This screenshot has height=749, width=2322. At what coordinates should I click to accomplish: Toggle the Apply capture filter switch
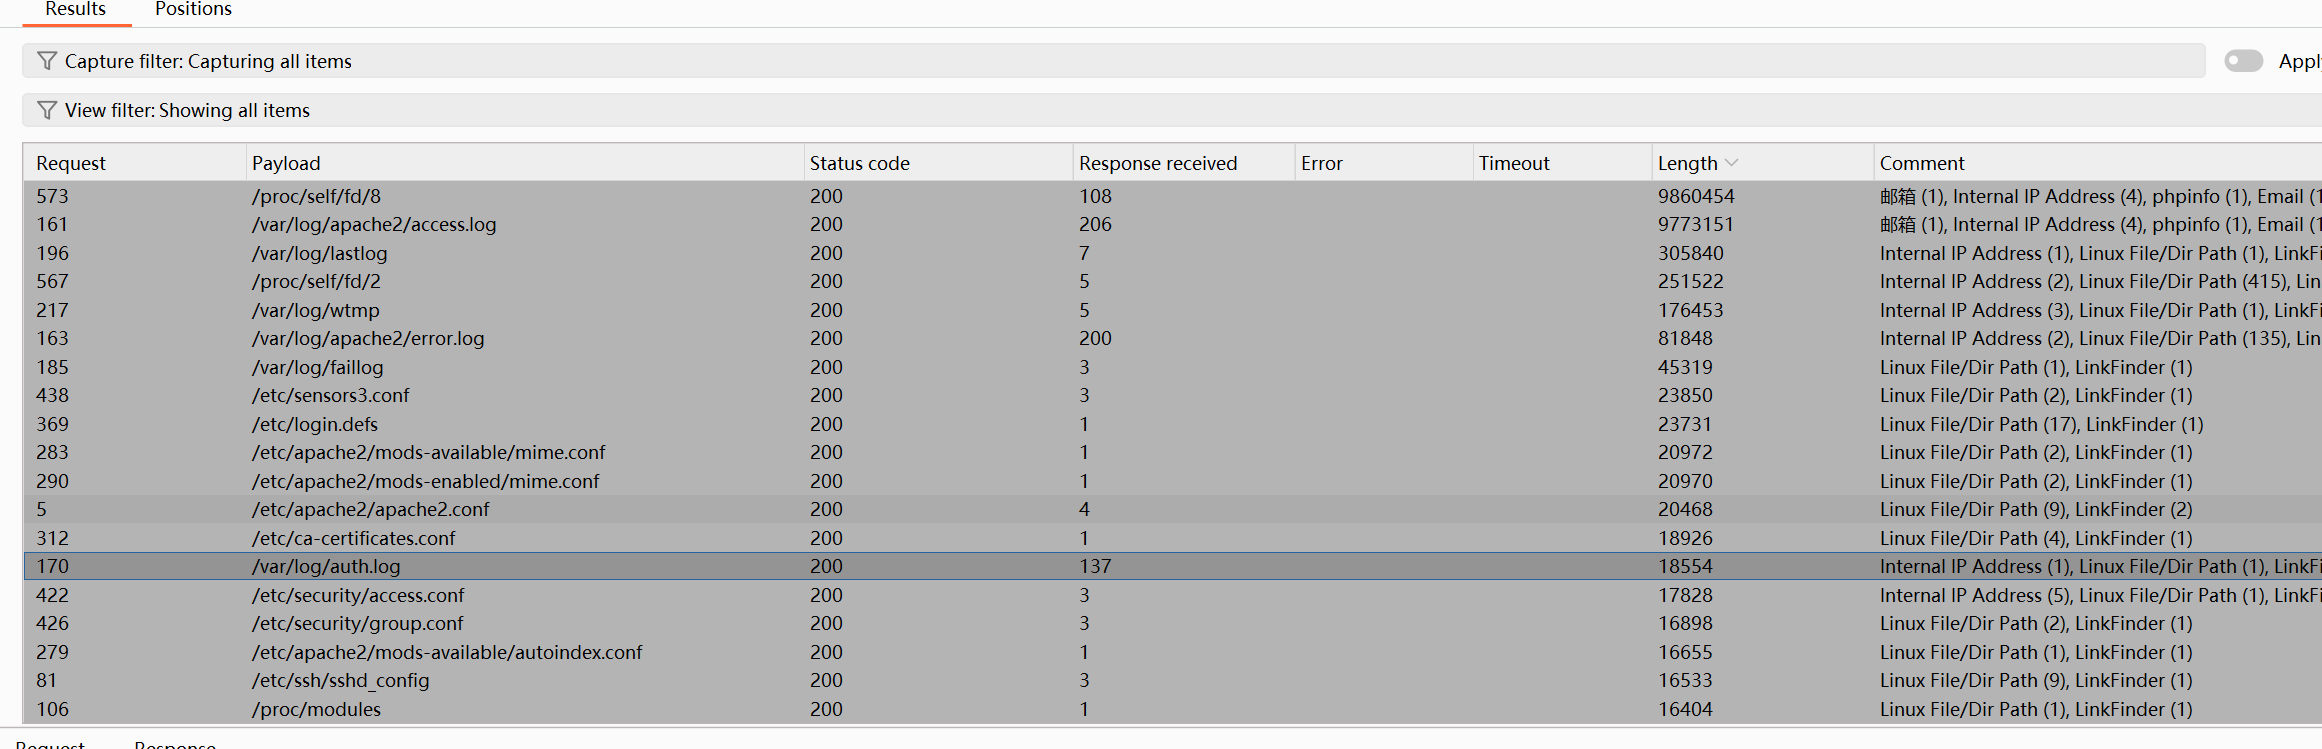[2243, 61]
